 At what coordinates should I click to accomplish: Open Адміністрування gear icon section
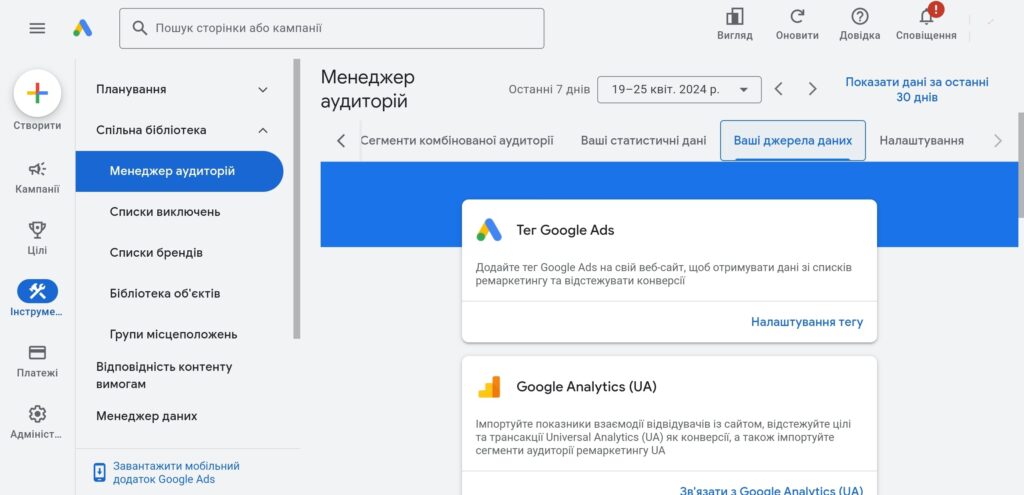[x=37, y=420]
